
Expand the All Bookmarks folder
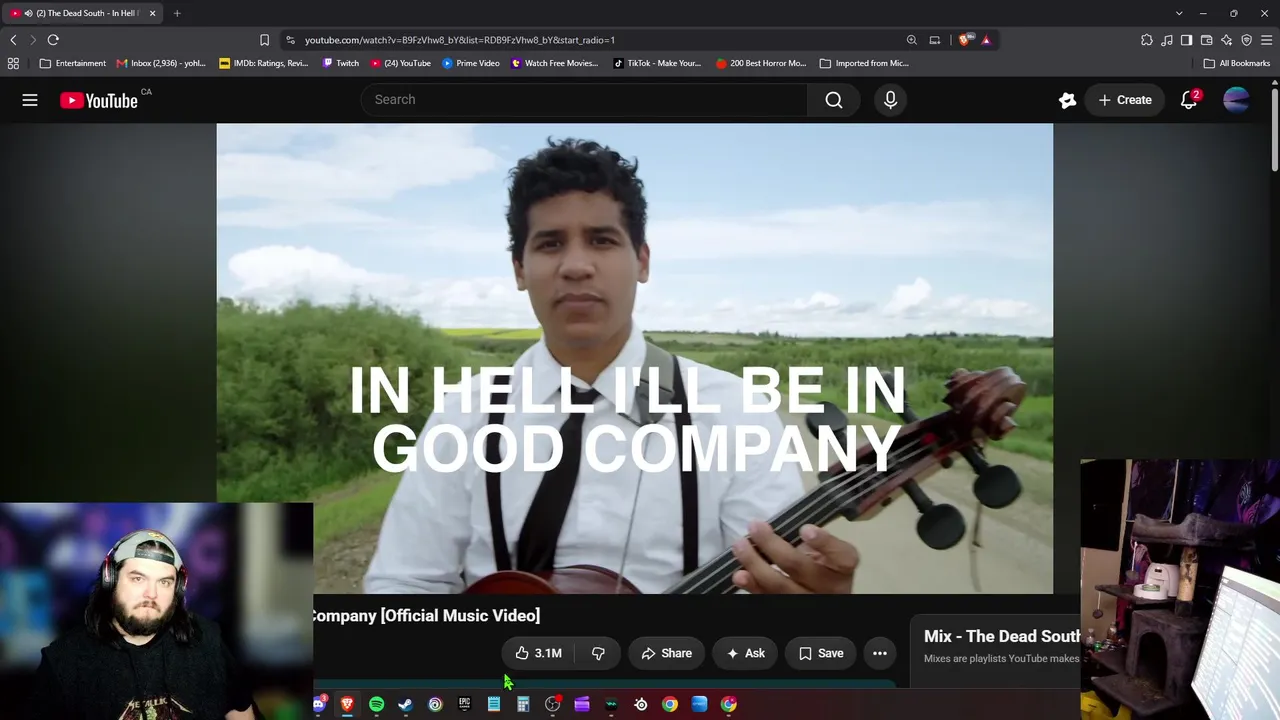click(x=1237, y=63)
